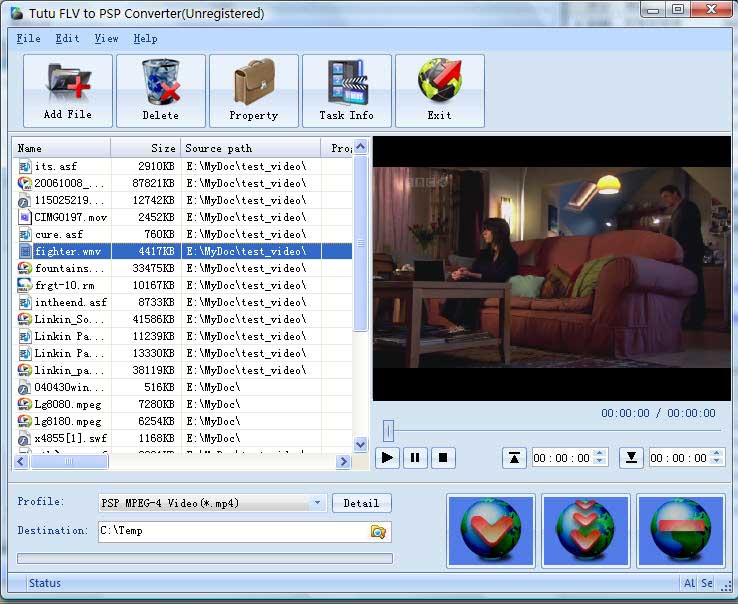Pause the video preview
The height and width of the screenshot is (604, 738).
click(x=415, y=458)
